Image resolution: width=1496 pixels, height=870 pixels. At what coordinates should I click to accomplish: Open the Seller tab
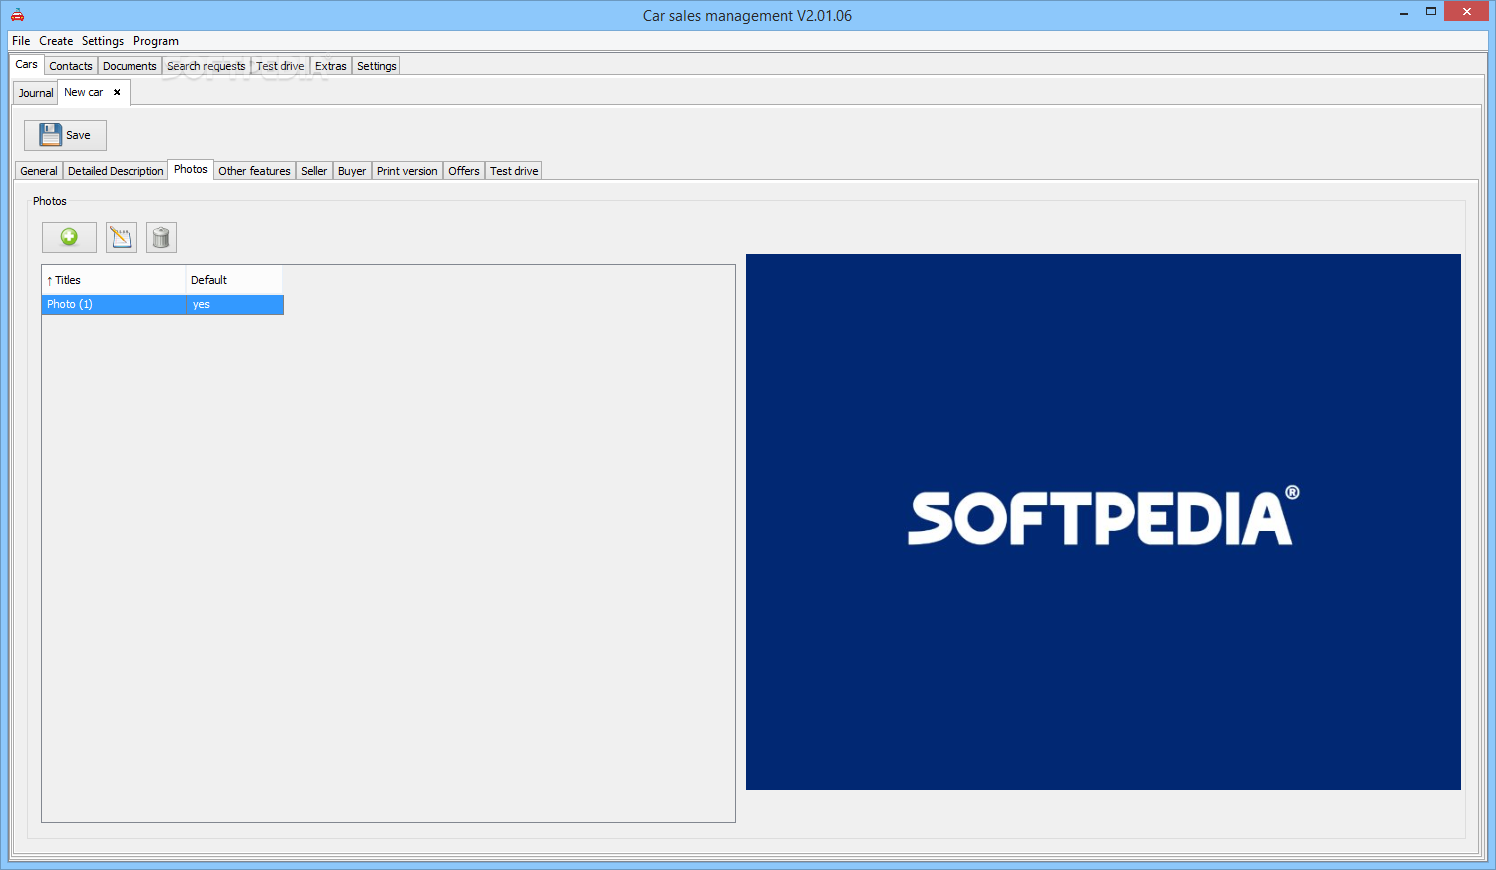pos(314,171)
